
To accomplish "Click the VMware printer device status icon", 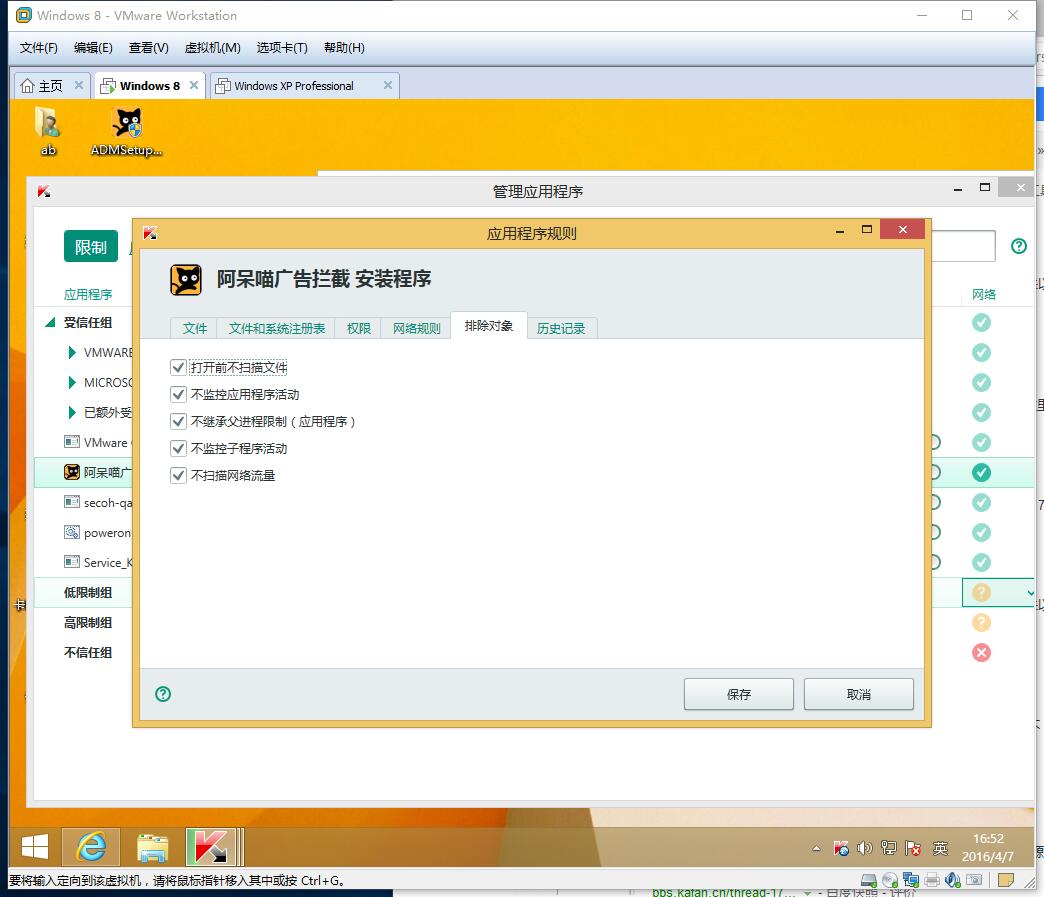I will tap(932, 880).
